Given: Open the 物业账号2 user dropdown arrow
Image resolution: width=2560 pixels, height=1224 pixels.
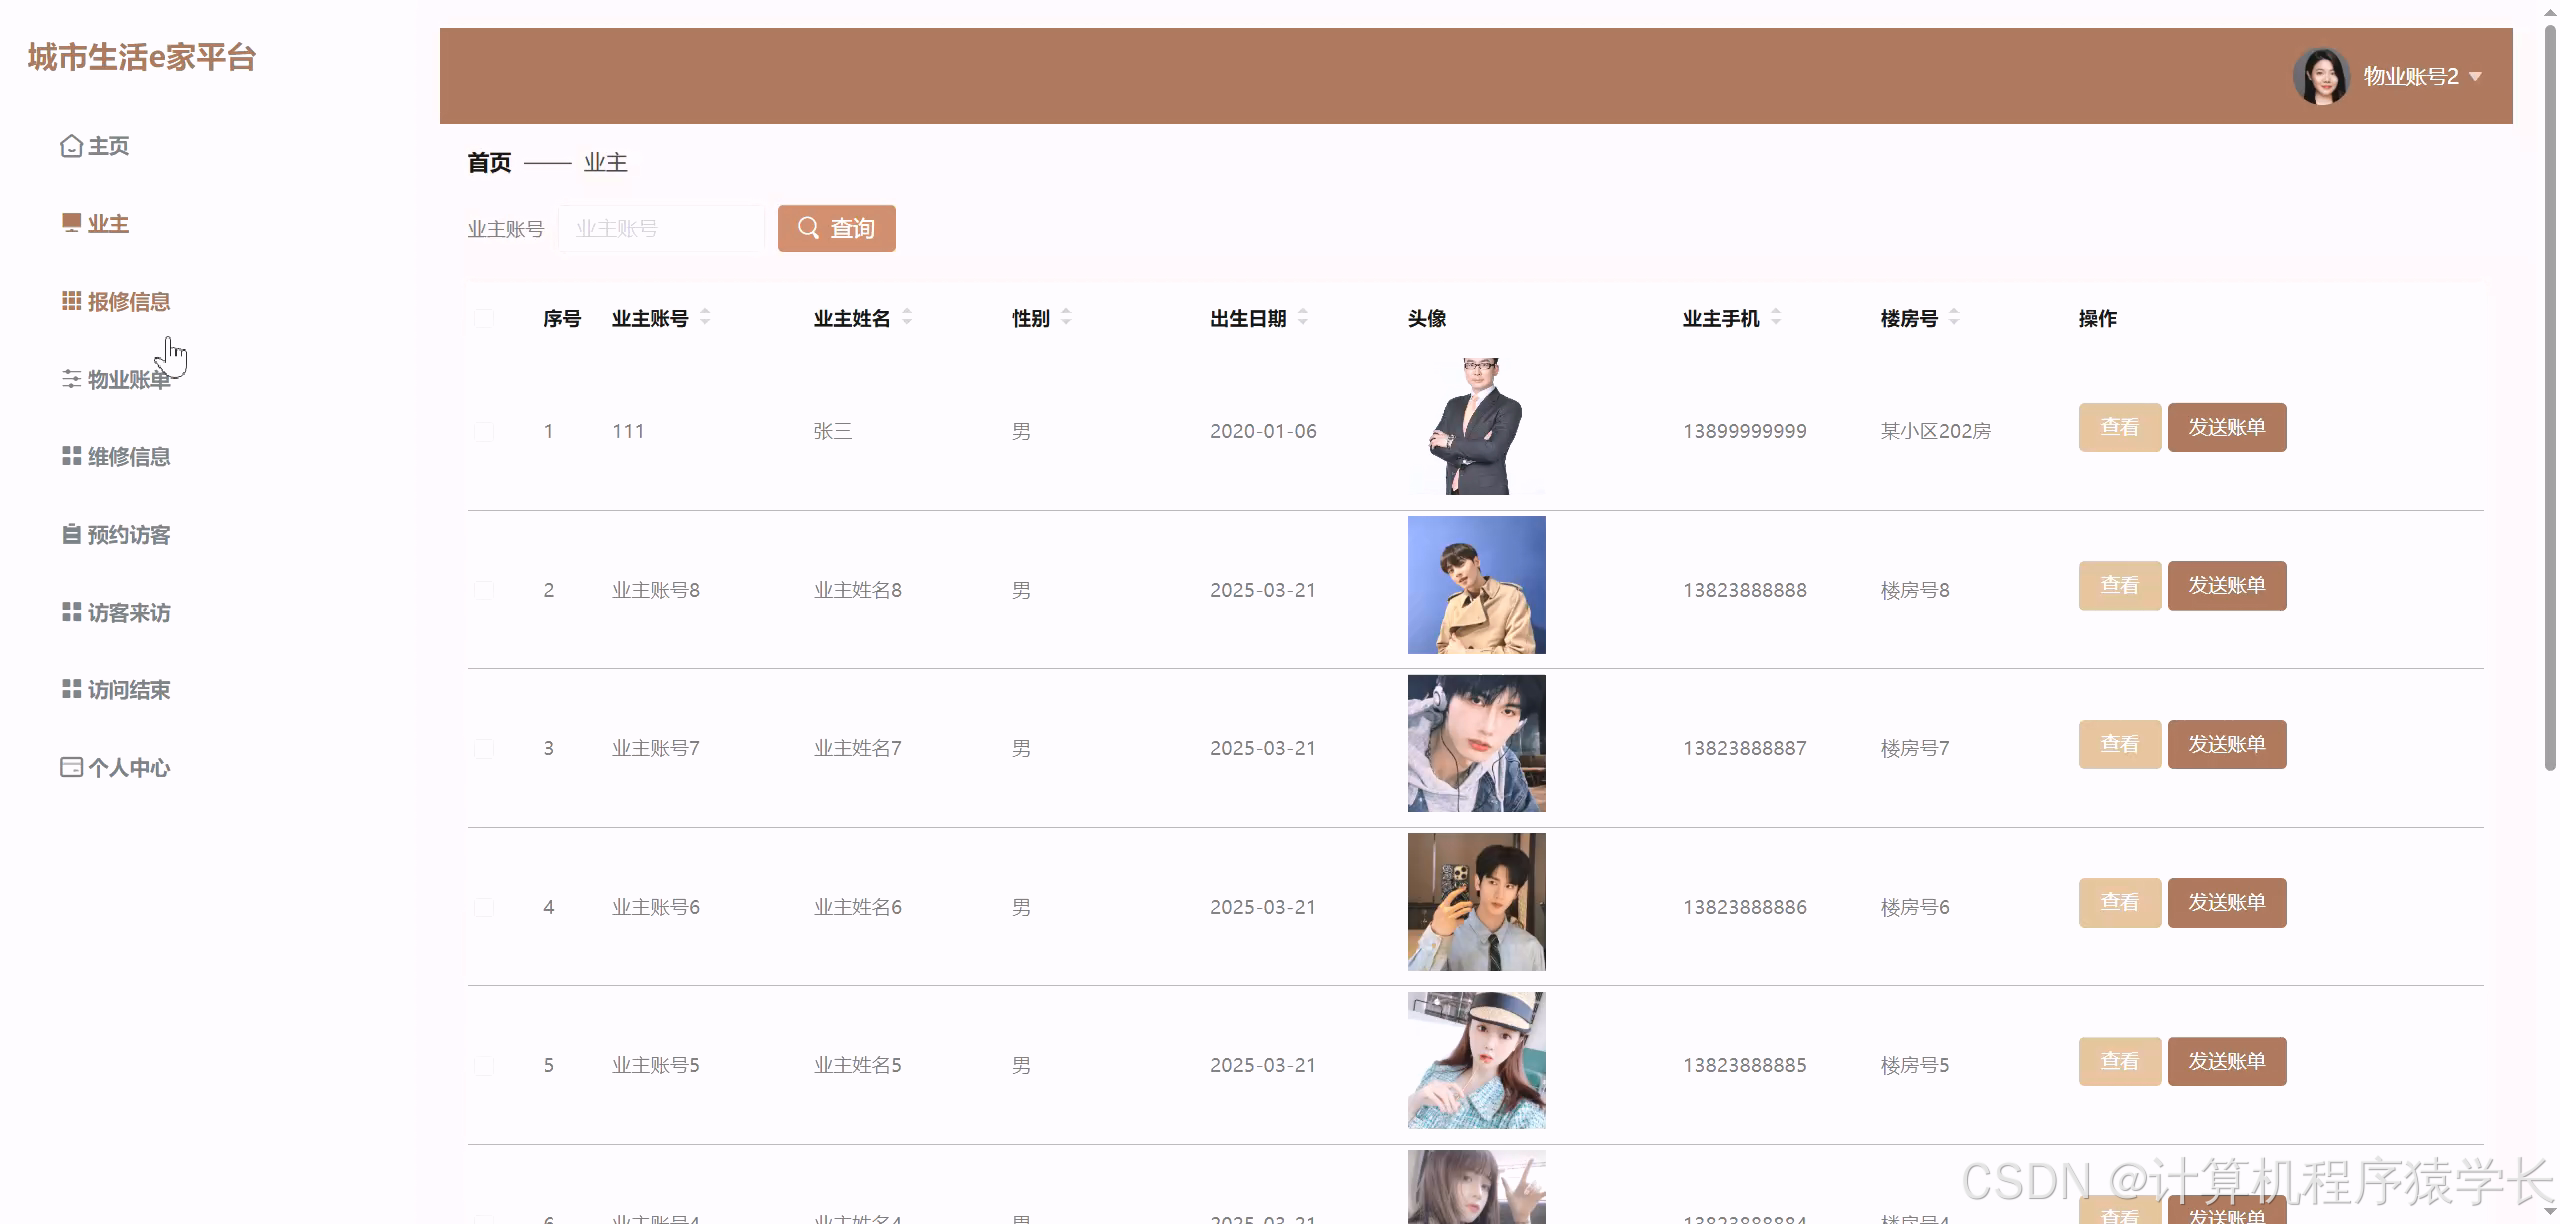Looking at the screenshot, I should coord(2475,77).
